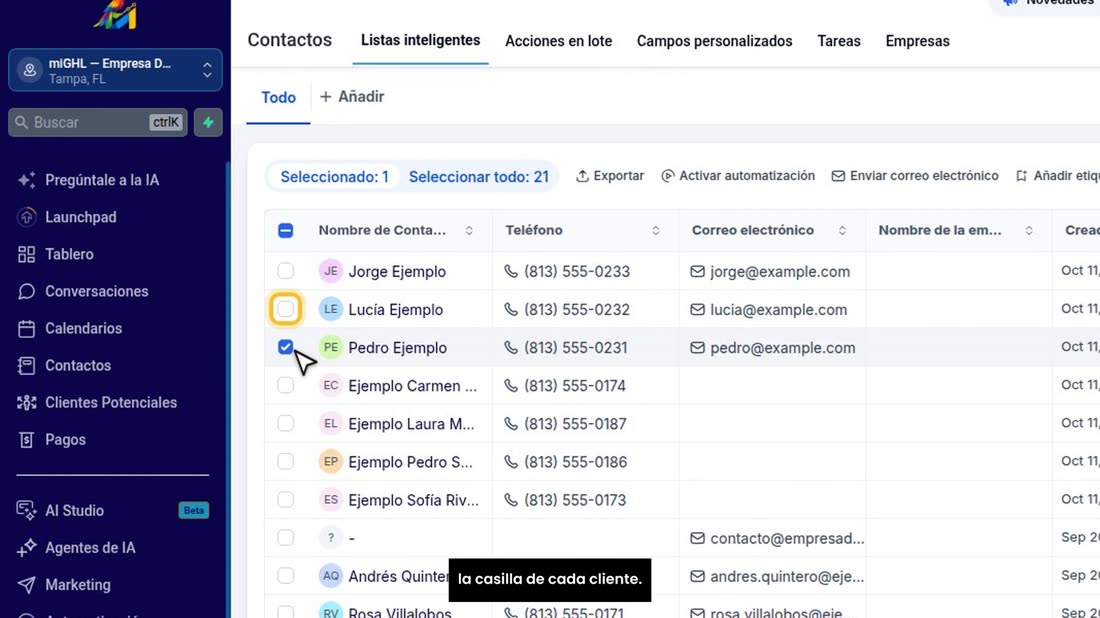Click the PE avatar of Pedro Ejemplo
Image resolution: width=1100 pixels, height=618 pixels.
330,347
